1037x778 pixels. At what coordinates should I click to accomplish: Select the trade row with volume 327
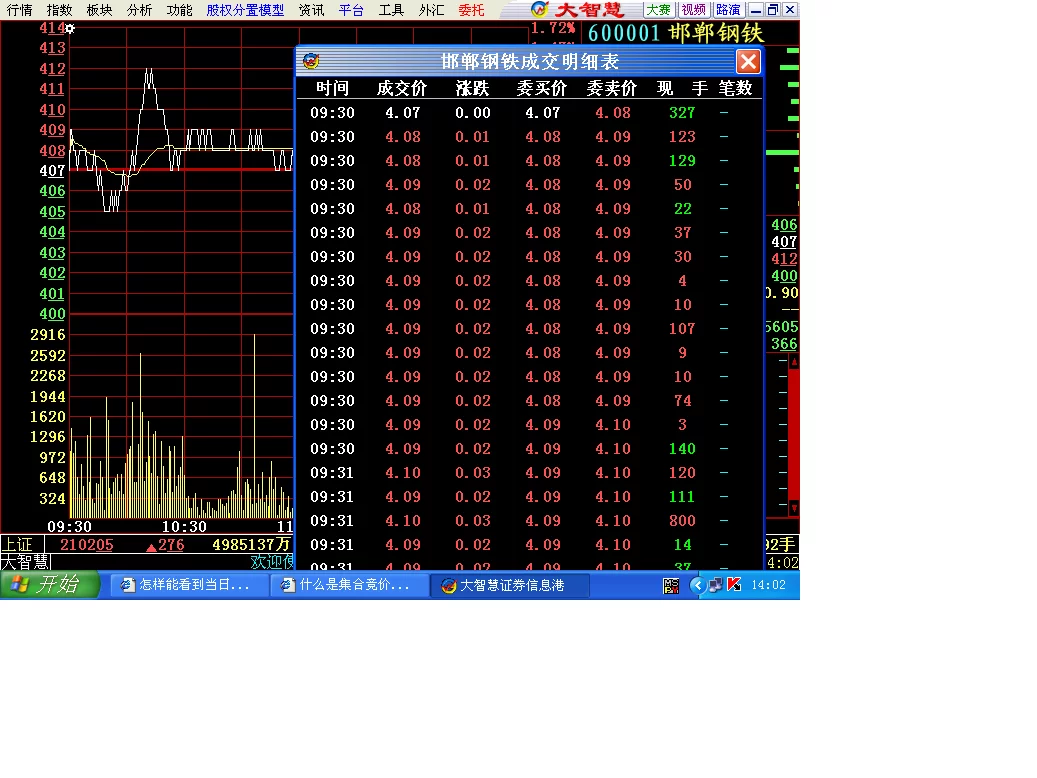529,112
